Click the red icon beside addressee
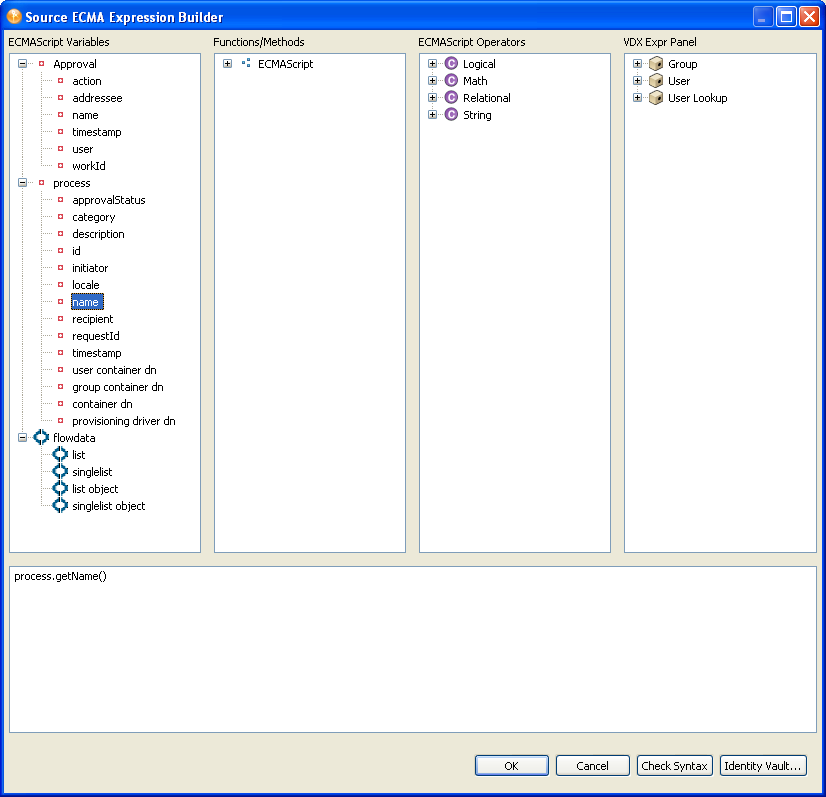 click(x=61, y=97)
